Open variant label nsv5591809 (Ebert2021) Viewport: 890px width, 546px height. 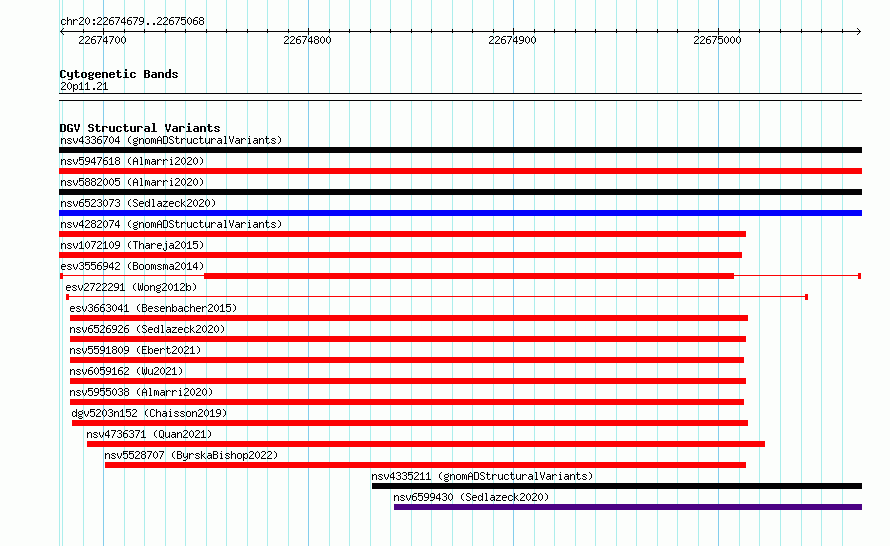[135, 350]
